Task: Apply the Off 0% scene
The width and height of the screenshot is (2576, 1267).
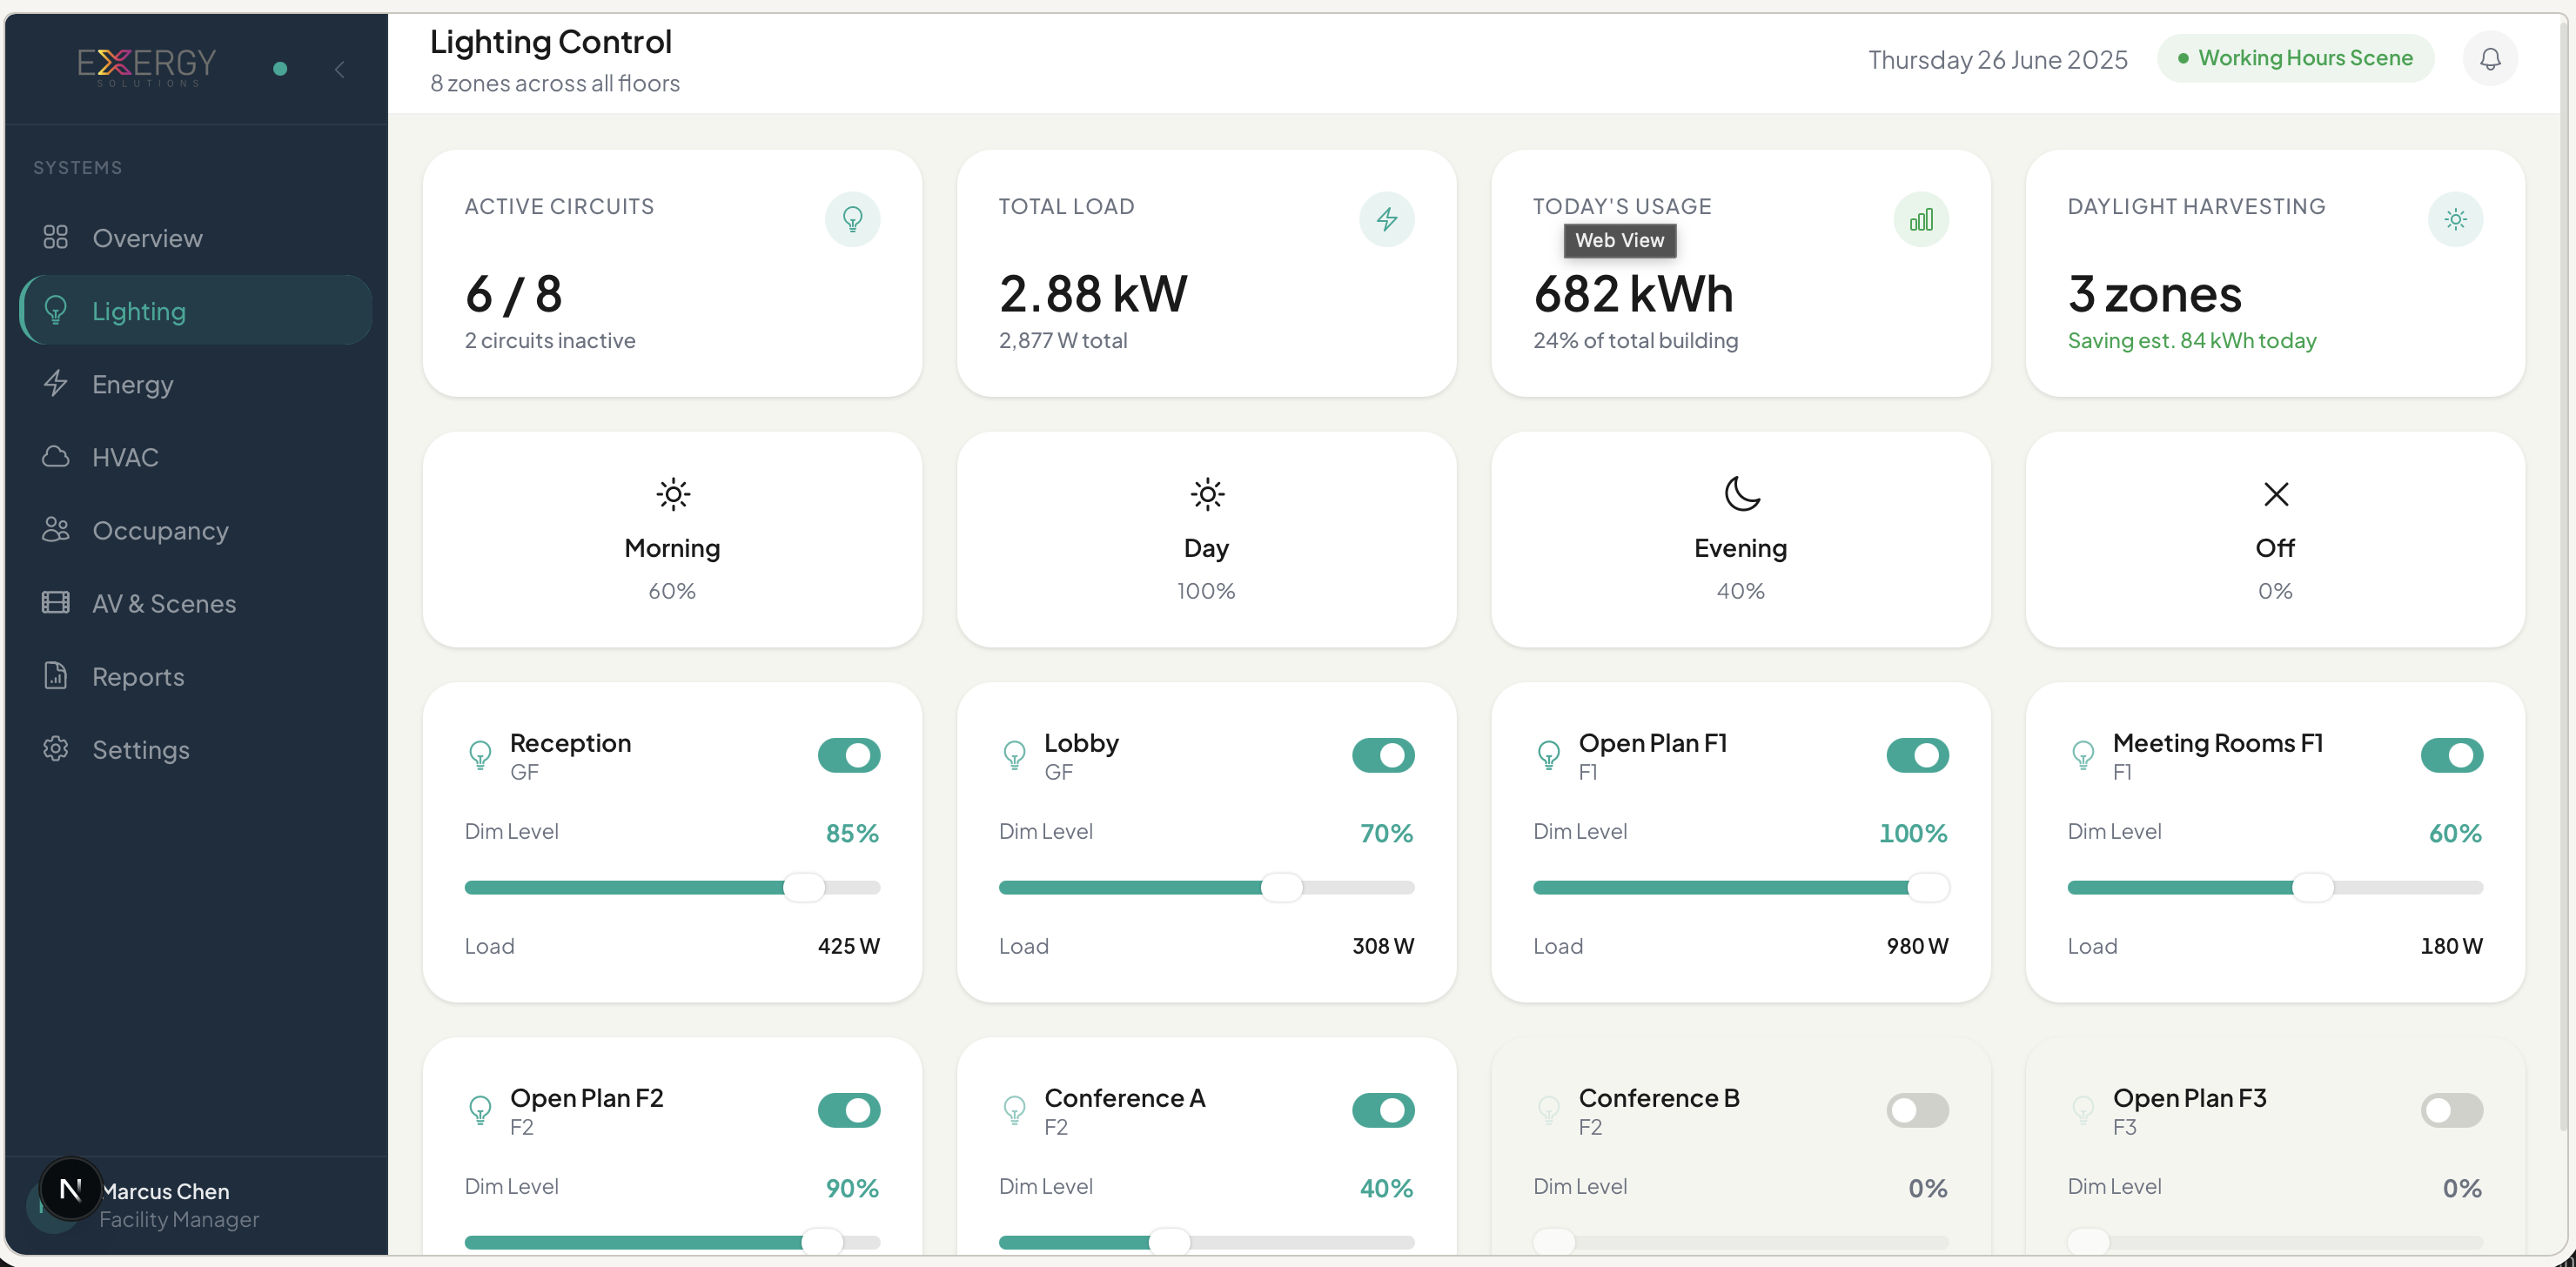Action: [x=2275, y=540]
